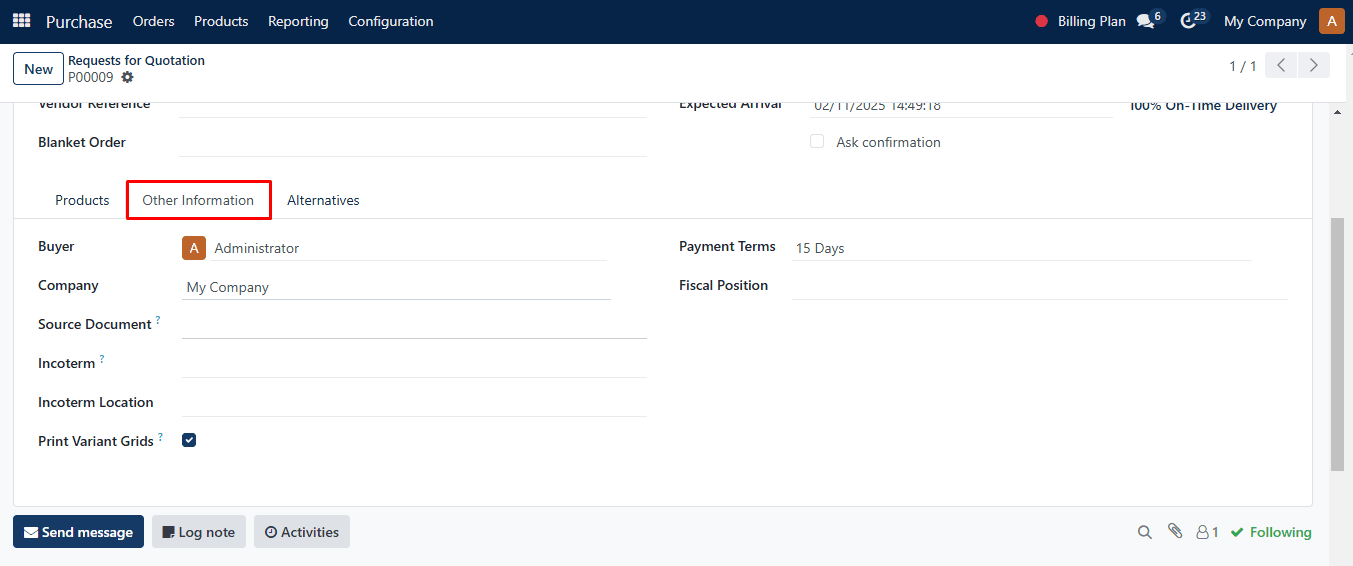Open the user avatar menu

(x=1332, y=21)
